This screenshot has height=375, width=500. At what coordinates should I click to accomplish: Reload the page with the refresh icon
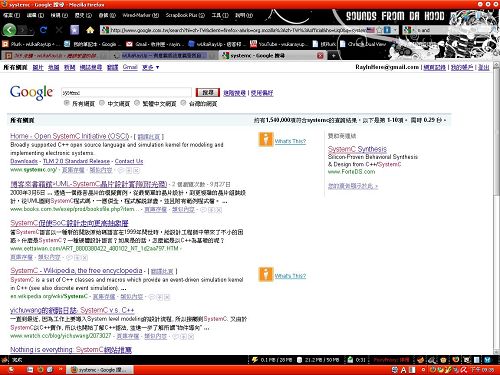pyautogui.click(x=43, y=30)
